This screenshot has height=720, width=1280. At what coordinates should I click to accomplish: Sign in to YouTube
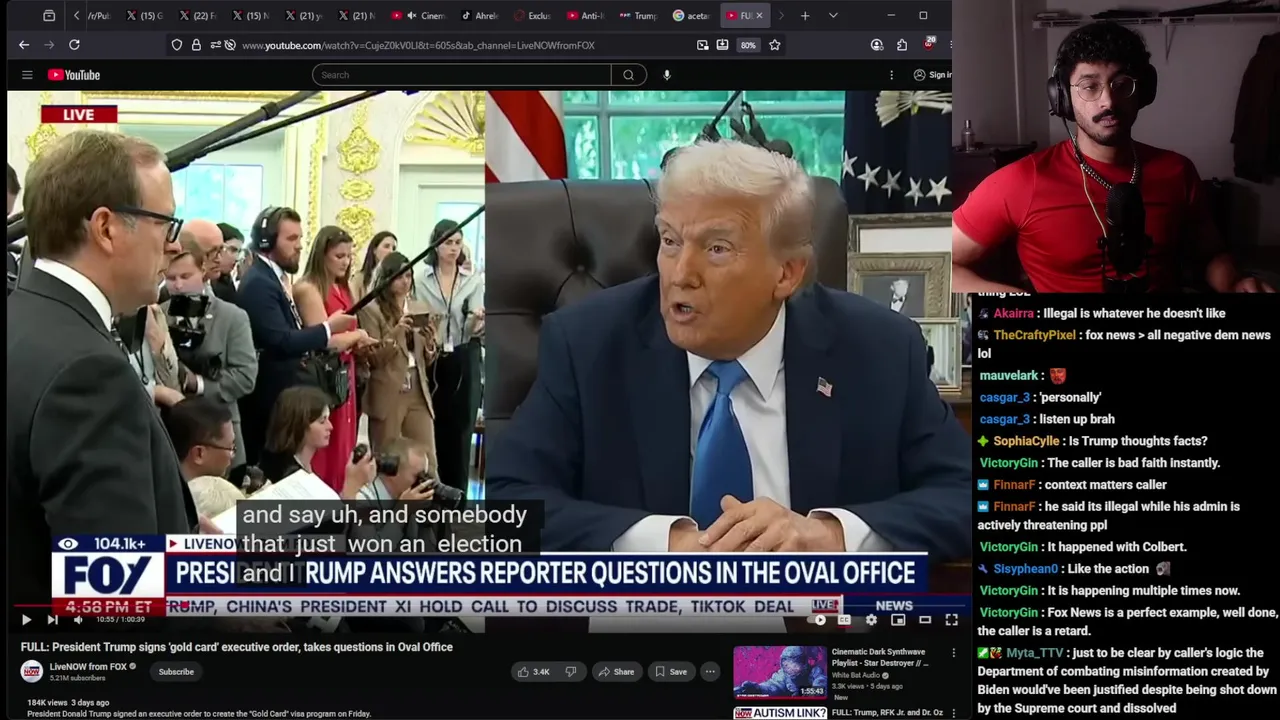931,75
